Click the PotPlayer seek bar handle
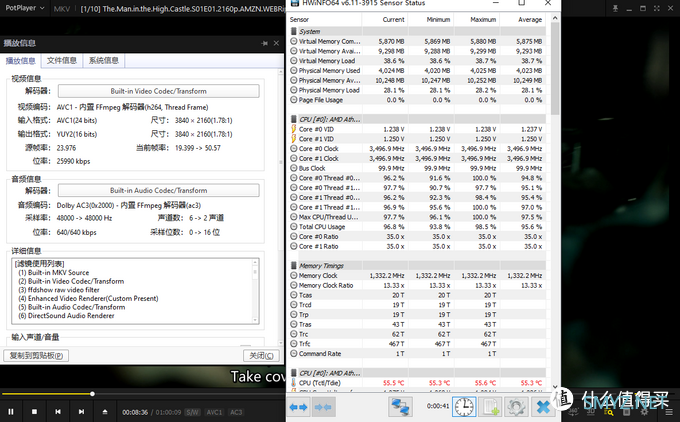 (x=92, y=394)
